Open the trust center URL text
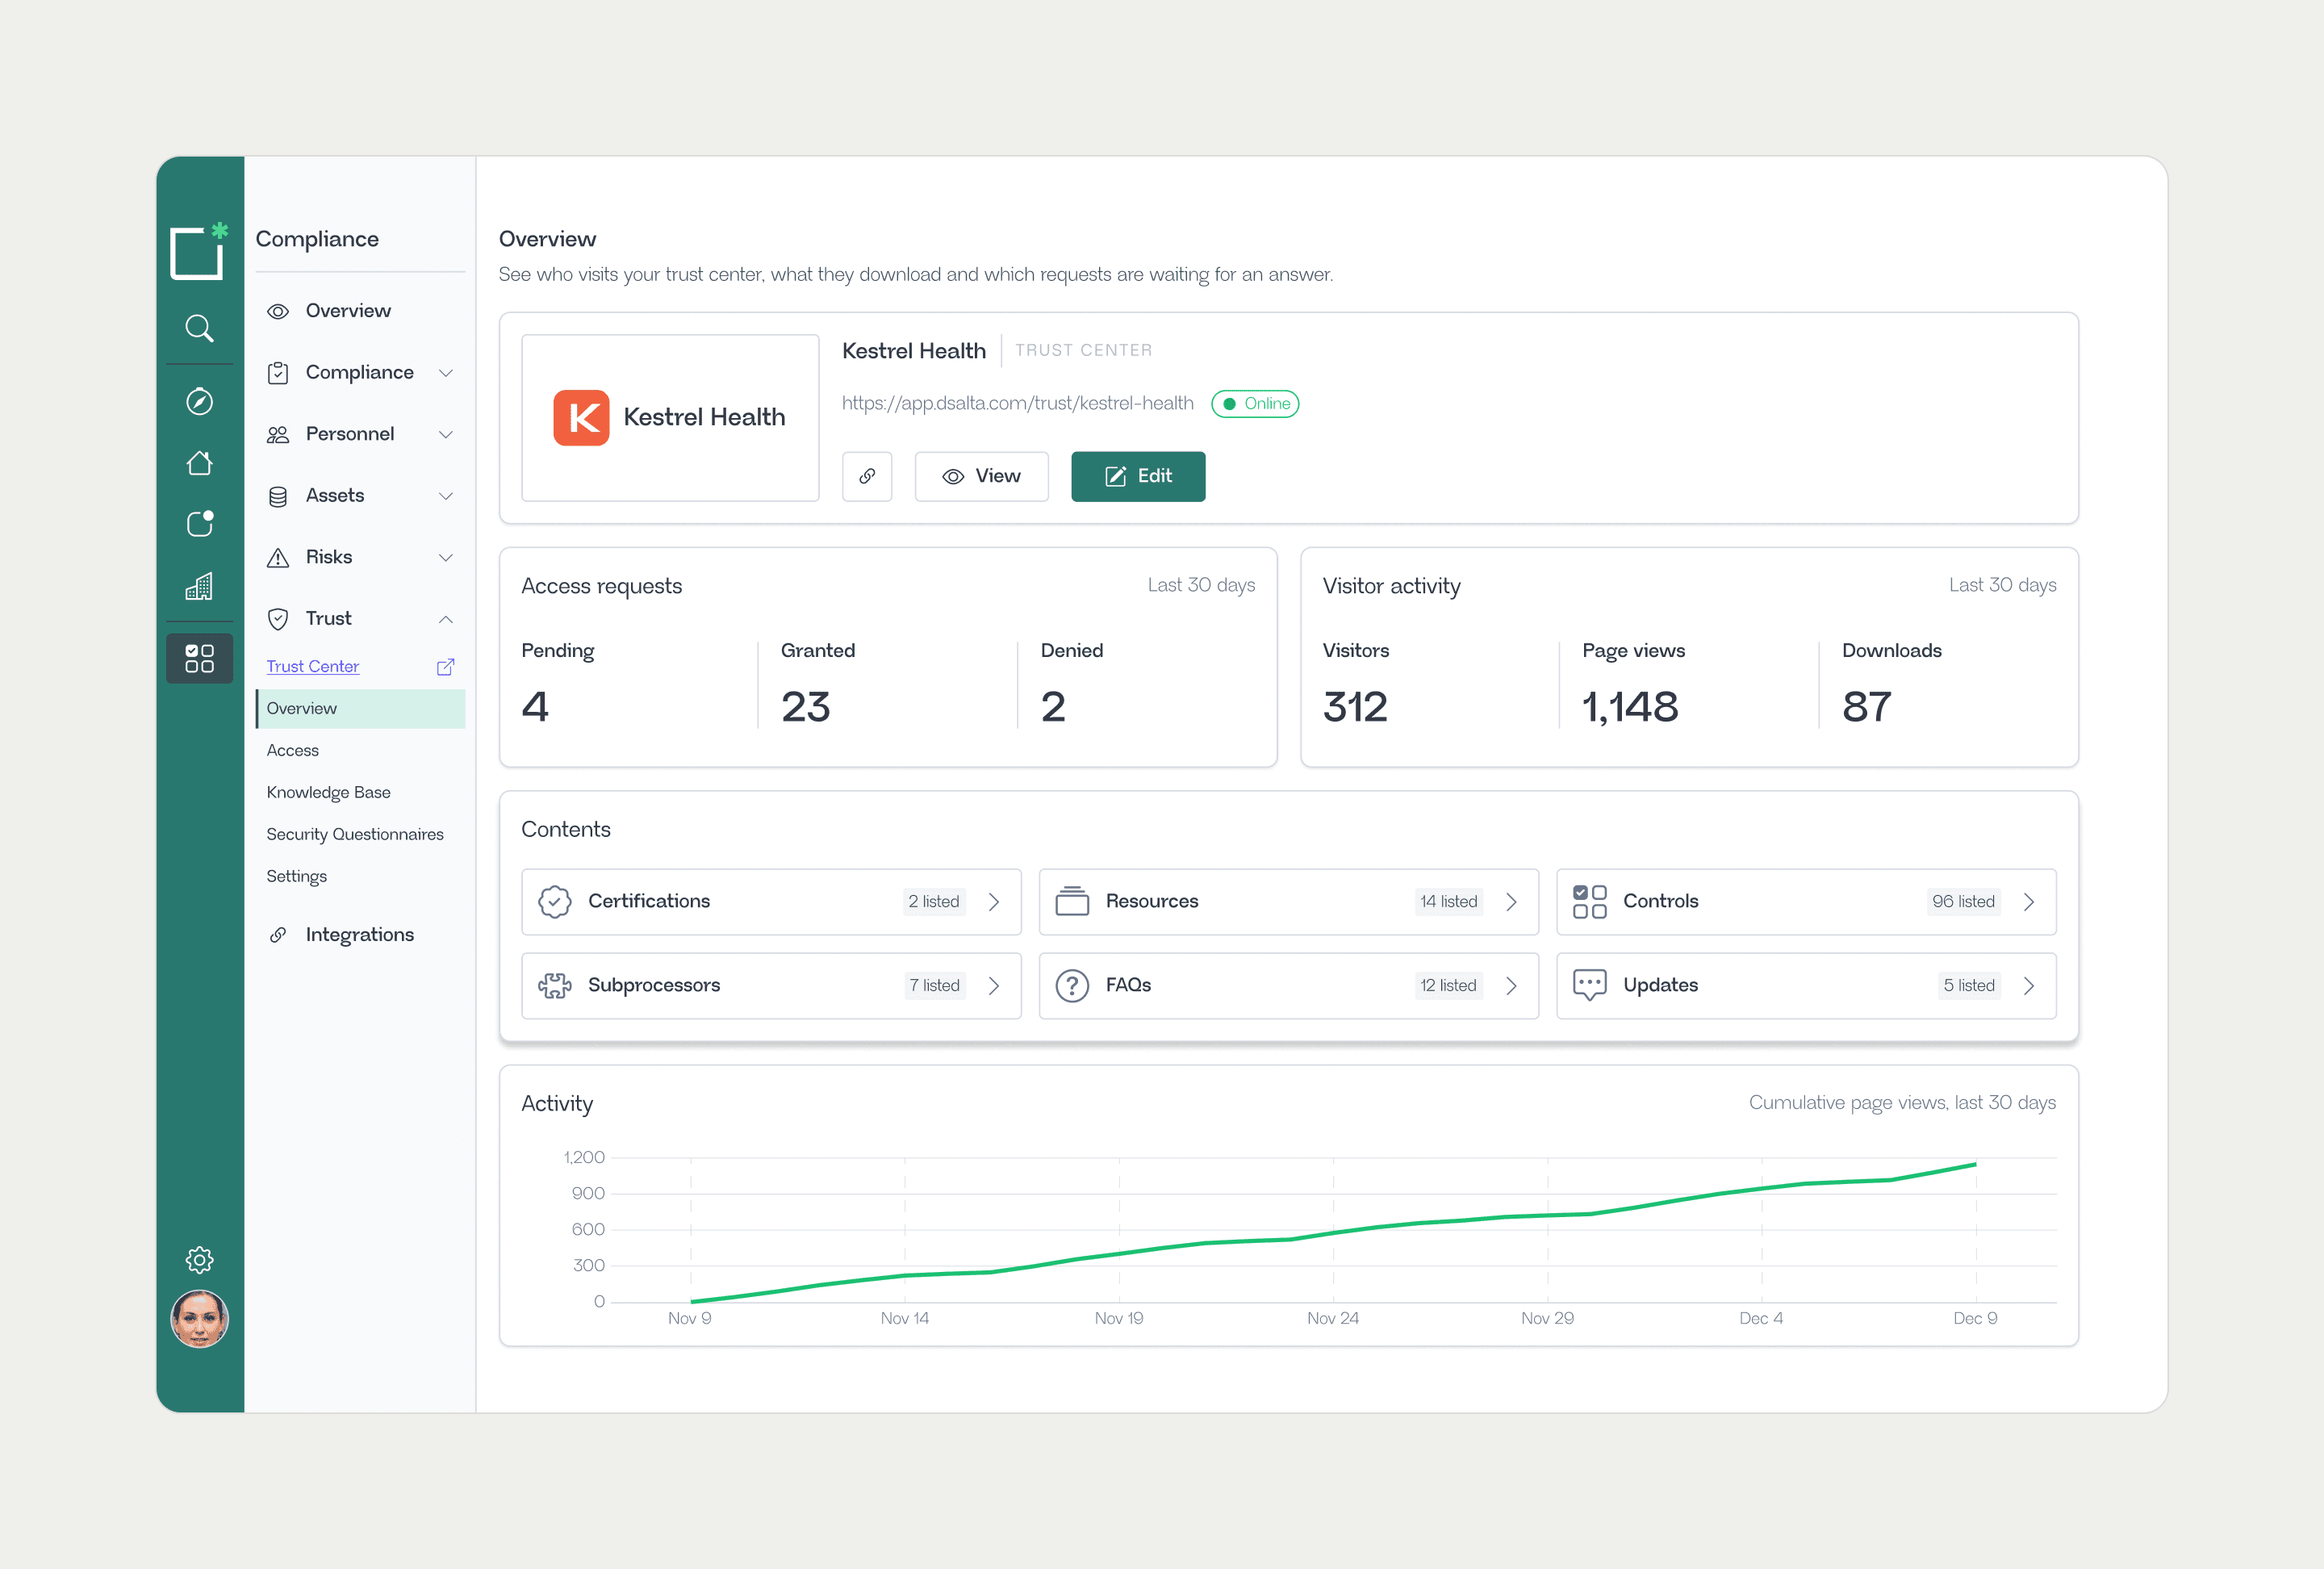The image size is (2324, 1569). (x=1017, y=403)
